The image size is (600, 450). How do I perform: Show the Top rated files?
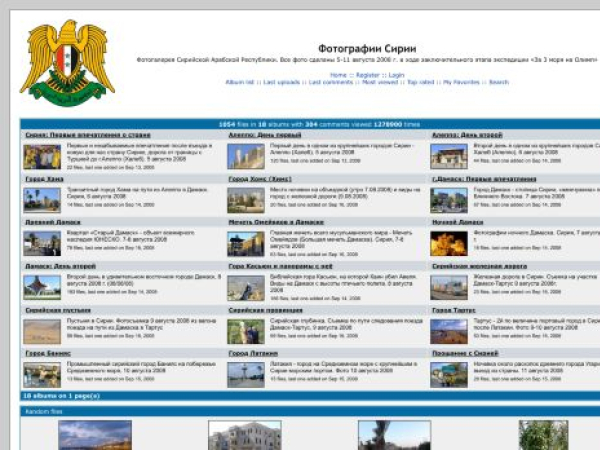pyautogui.click(x=421, y=82)
